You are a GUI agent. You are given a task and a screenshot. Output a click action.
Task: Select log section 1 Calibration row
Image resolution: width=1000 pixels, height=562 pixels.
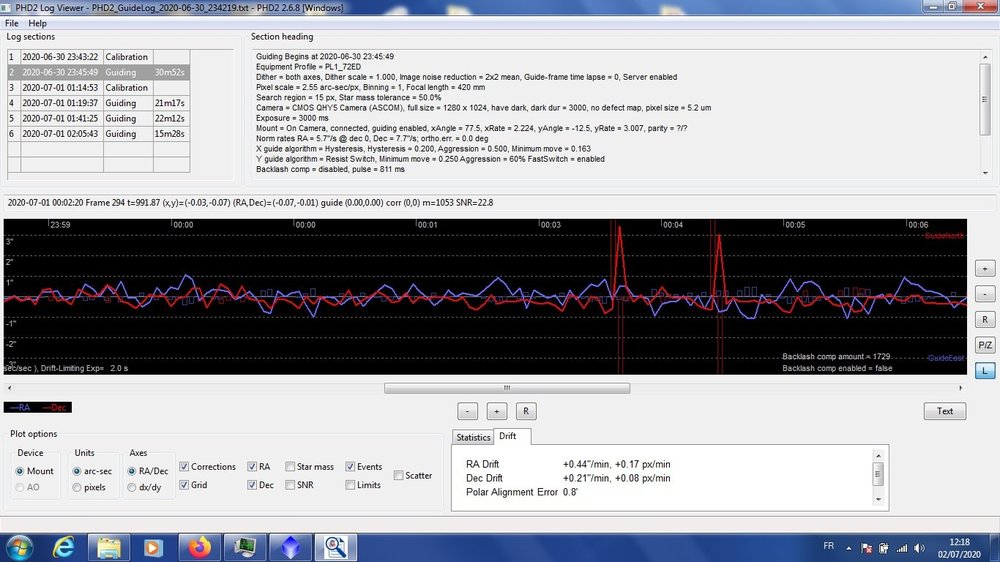98,57
